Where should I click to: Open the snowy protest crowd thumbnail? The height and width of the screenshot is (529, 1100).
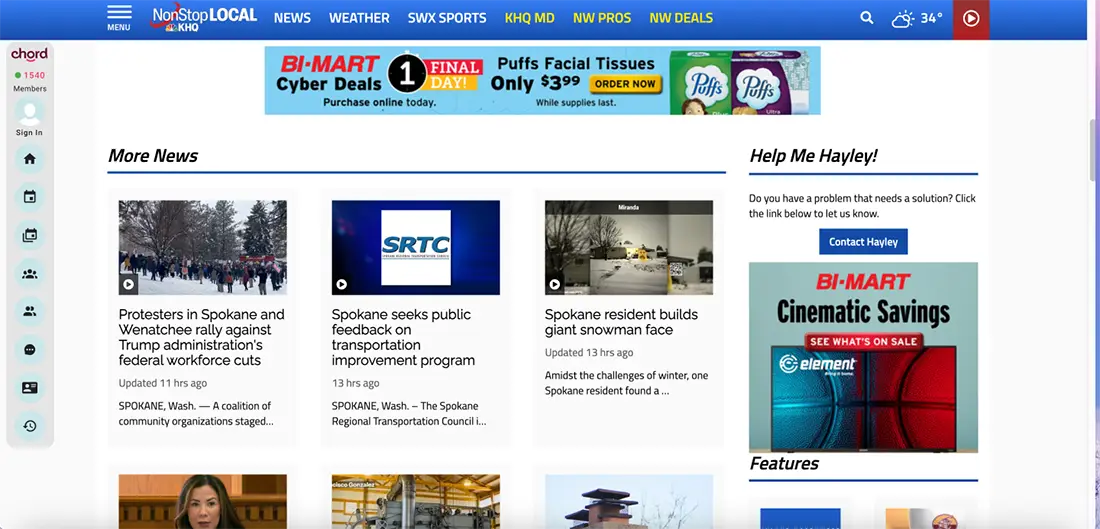tap(203, 248)
